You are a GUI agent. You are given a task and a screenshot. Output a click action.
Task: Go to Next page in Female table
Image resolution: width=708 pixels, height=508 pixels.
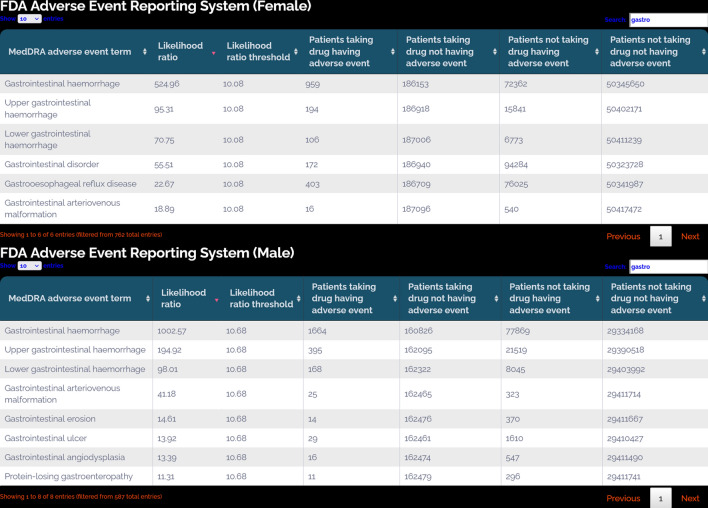coord(690,237)
